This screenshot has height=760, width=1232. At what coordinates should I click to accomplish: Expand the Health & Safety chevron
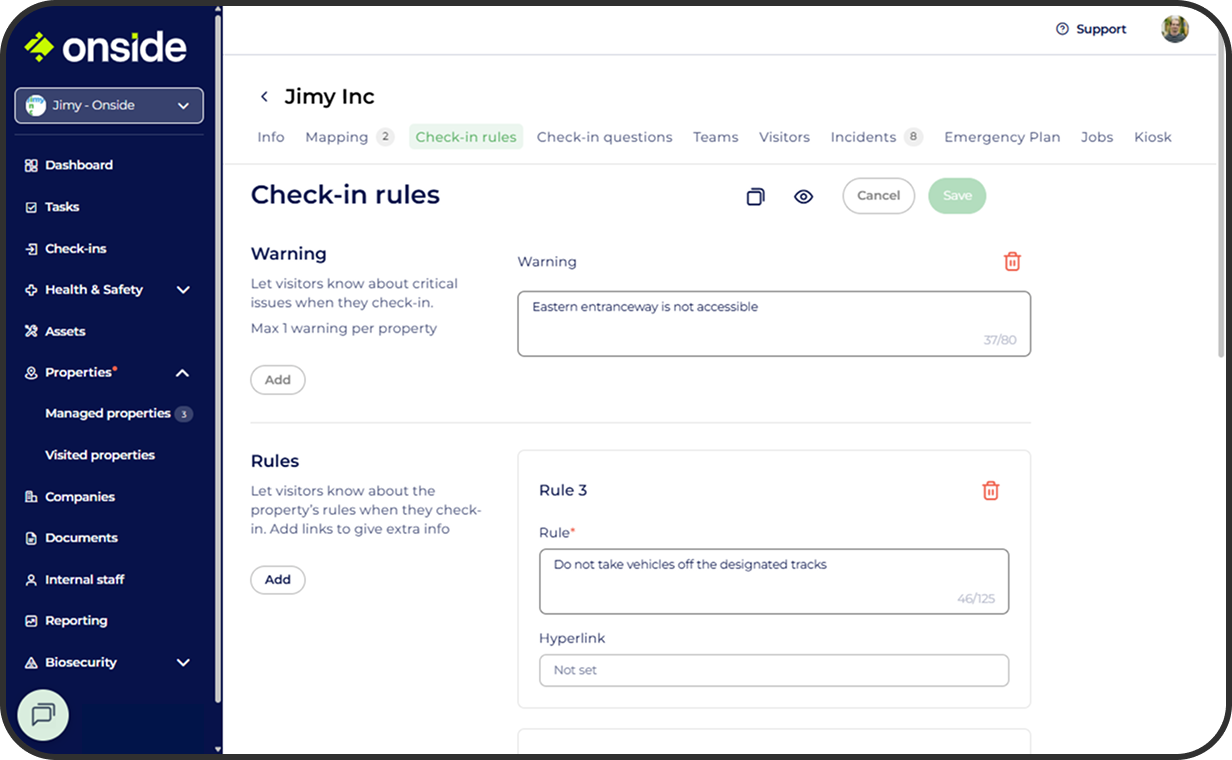(x=183, y=290)
